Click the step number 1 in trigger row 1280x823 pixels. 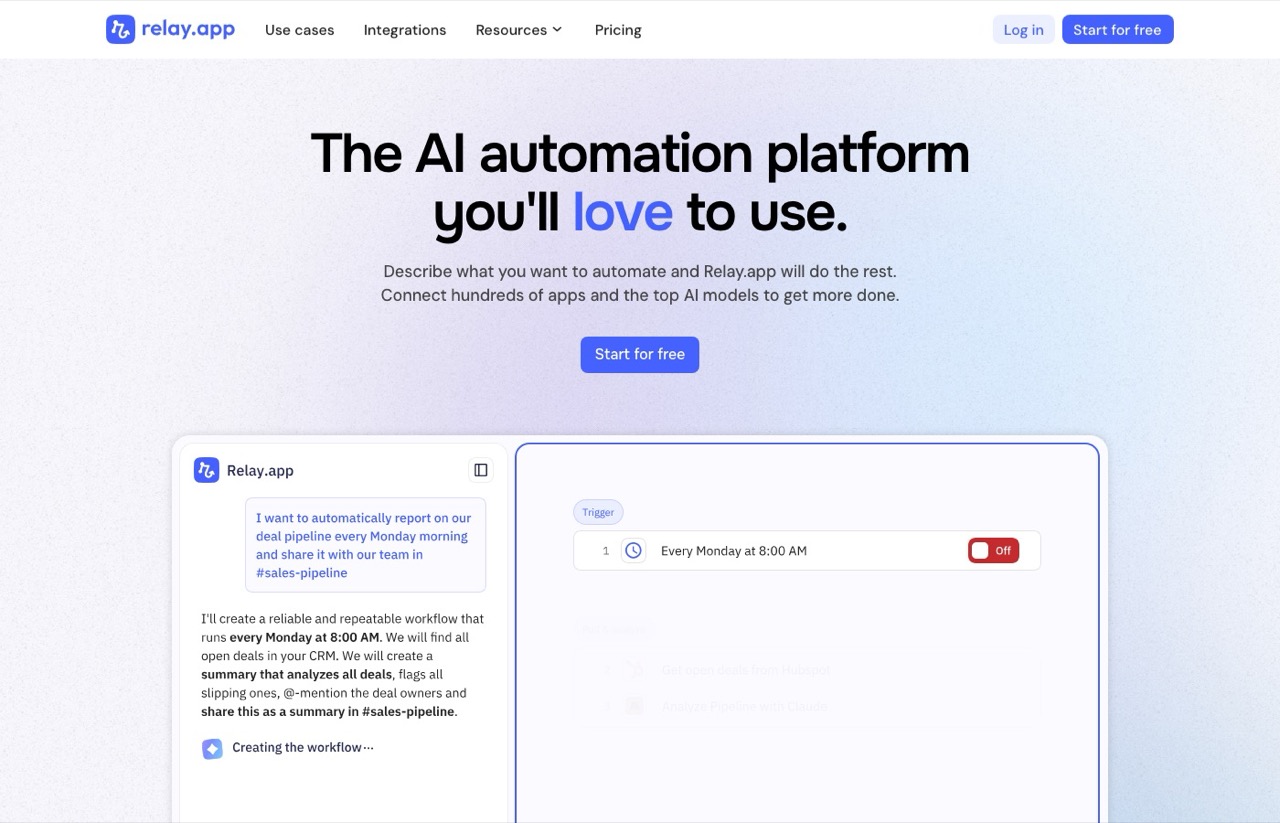click(x=605, y=551)
